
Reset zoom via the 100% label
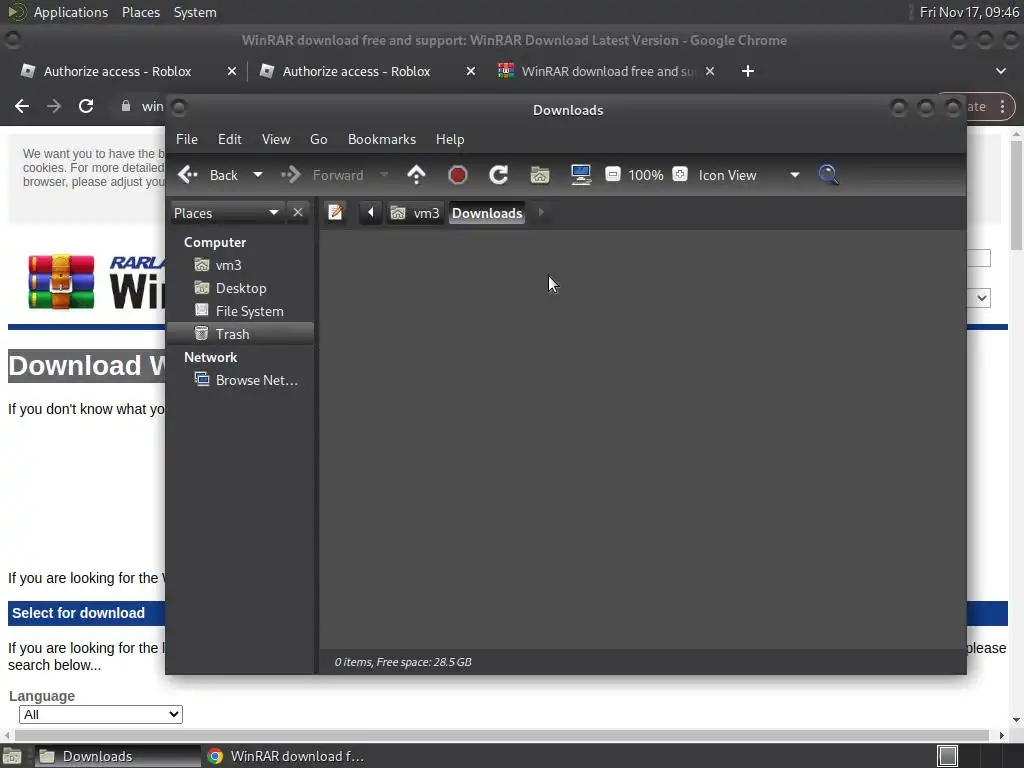[x=645, y=175]
